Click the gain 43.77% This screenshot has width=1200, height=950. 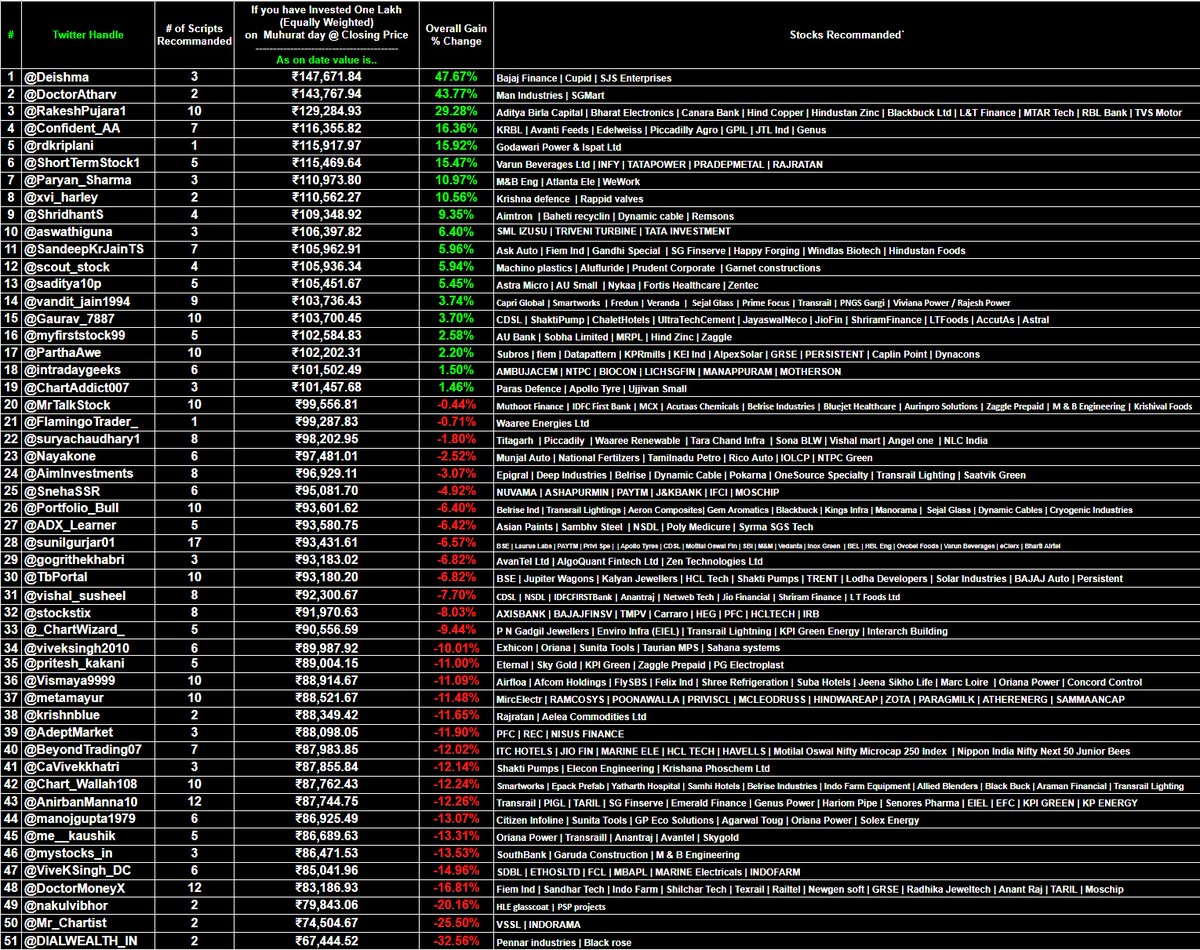tap(456, 94)
